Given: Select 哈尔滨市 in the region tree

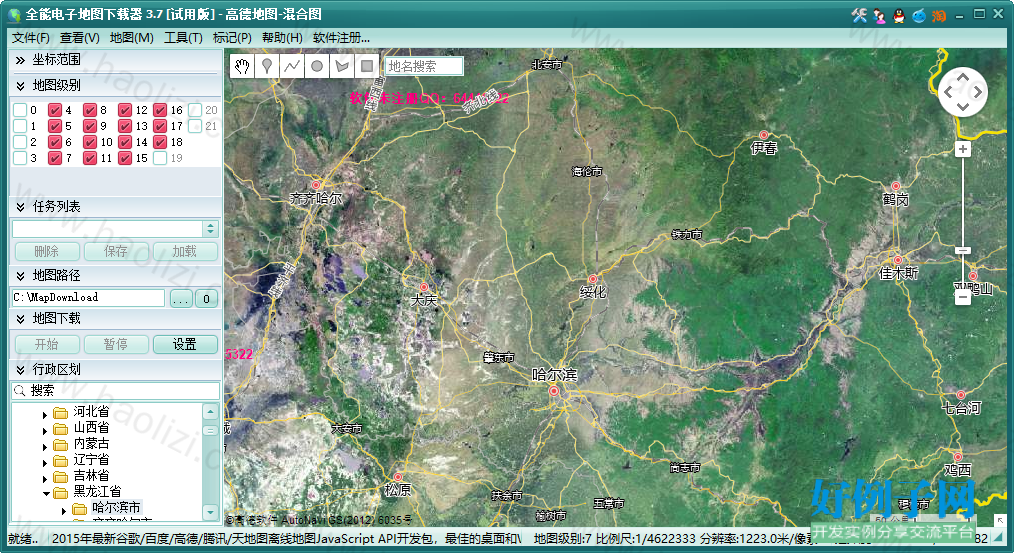Looking at the screenshot, I should pos(116,508).
